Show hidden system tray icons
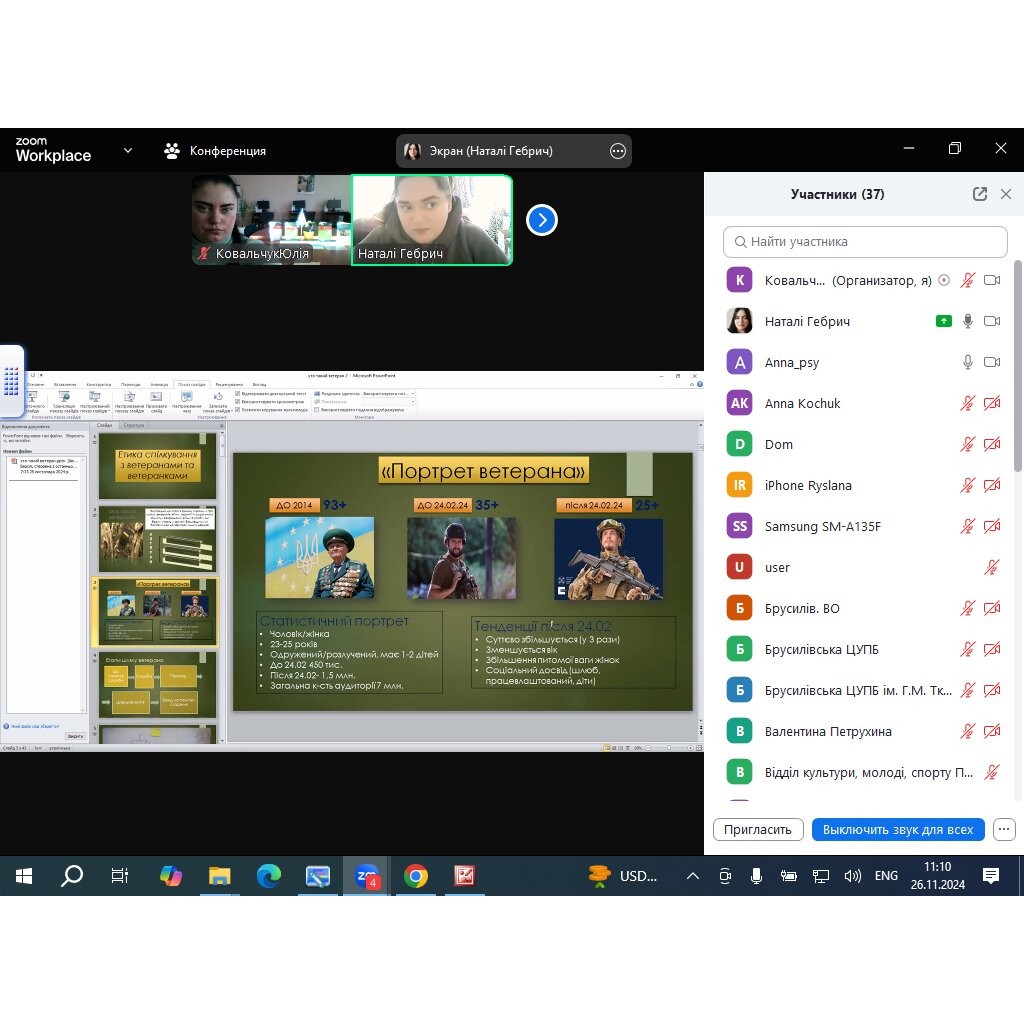The image size is (1024, 1024). [x=692, y=876]
